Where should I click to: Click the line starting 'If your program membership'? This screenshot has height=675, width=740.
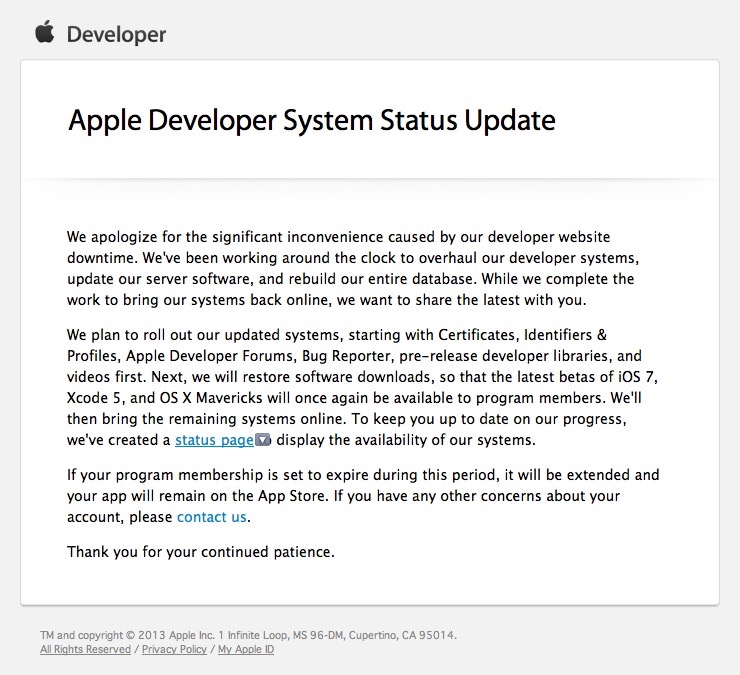(363, 475)
